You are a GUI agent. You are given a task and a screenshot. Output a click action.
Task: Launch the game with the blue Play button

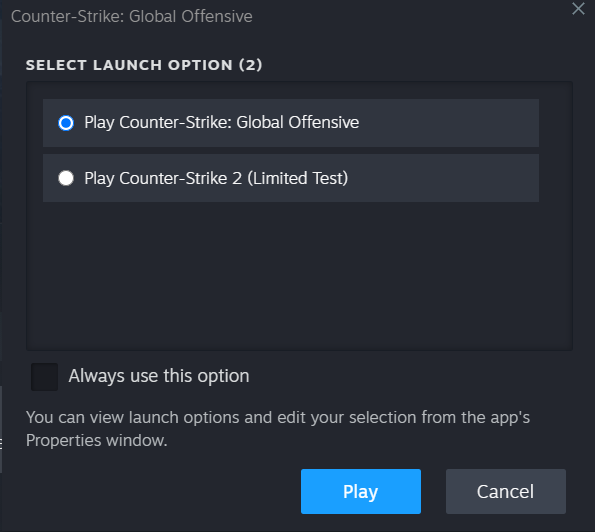[x=360, y=491]
